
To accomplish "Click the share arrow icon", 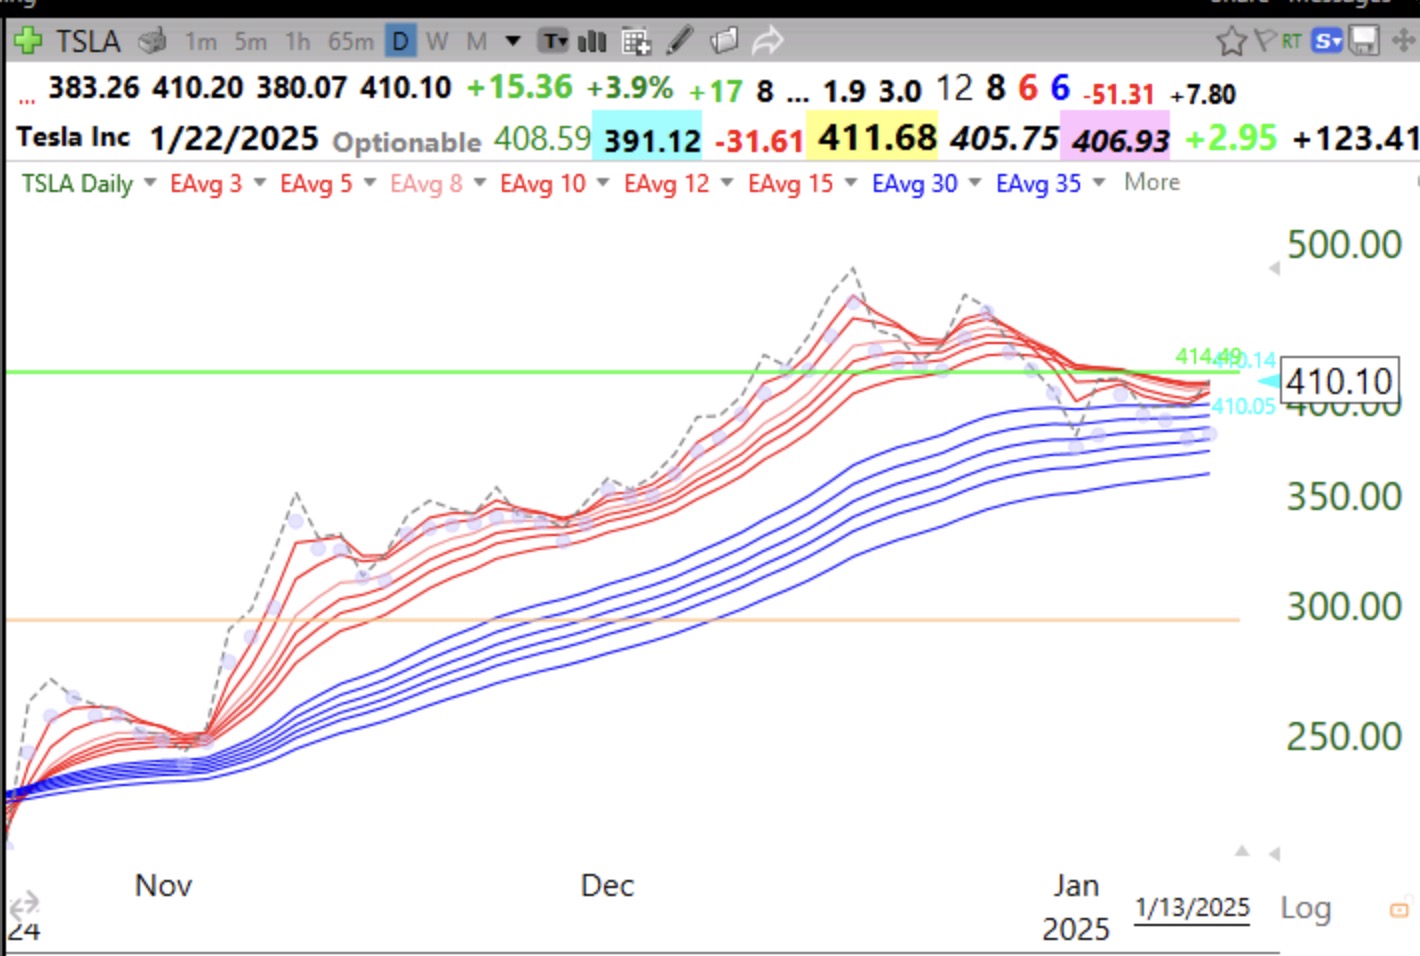I will (x=767, y=41).
